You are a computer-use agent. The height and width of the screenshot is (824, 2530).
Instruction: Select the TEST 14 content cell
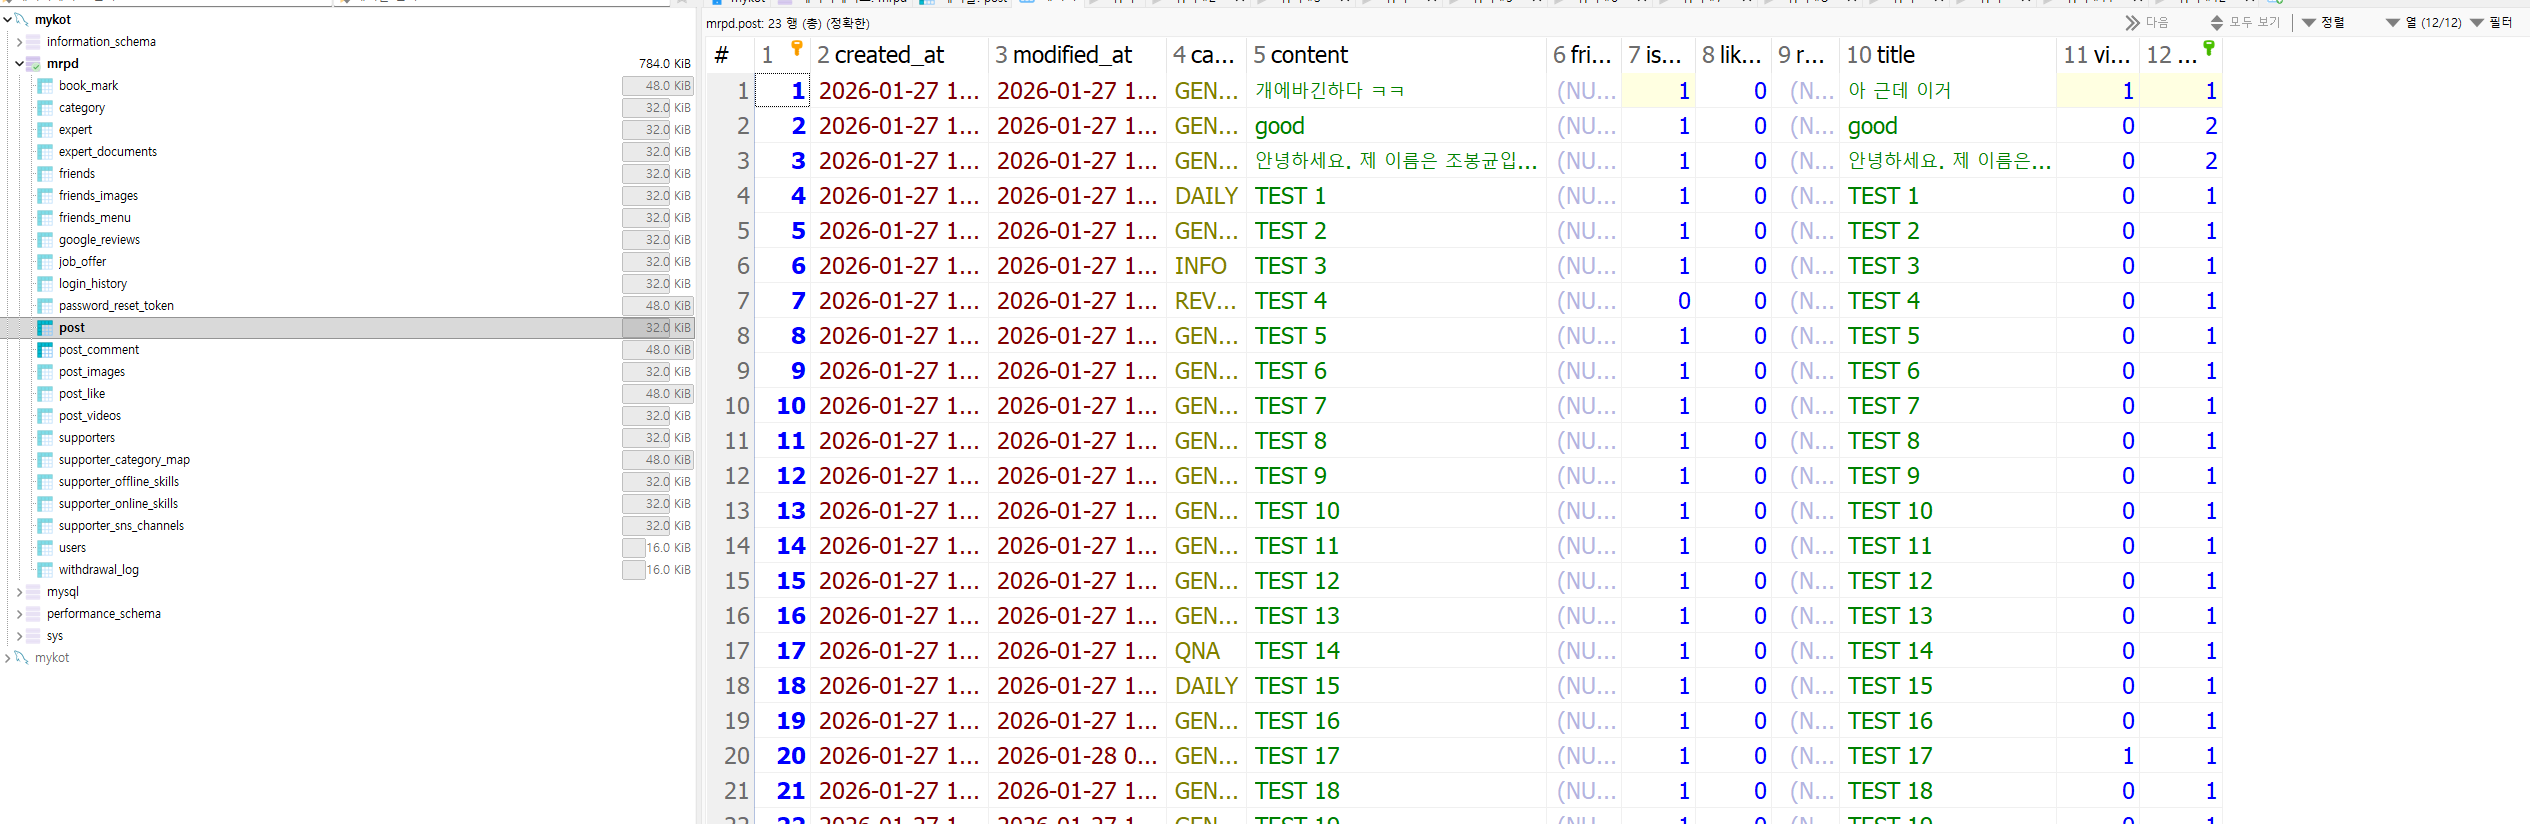[x=1297, y=651]
